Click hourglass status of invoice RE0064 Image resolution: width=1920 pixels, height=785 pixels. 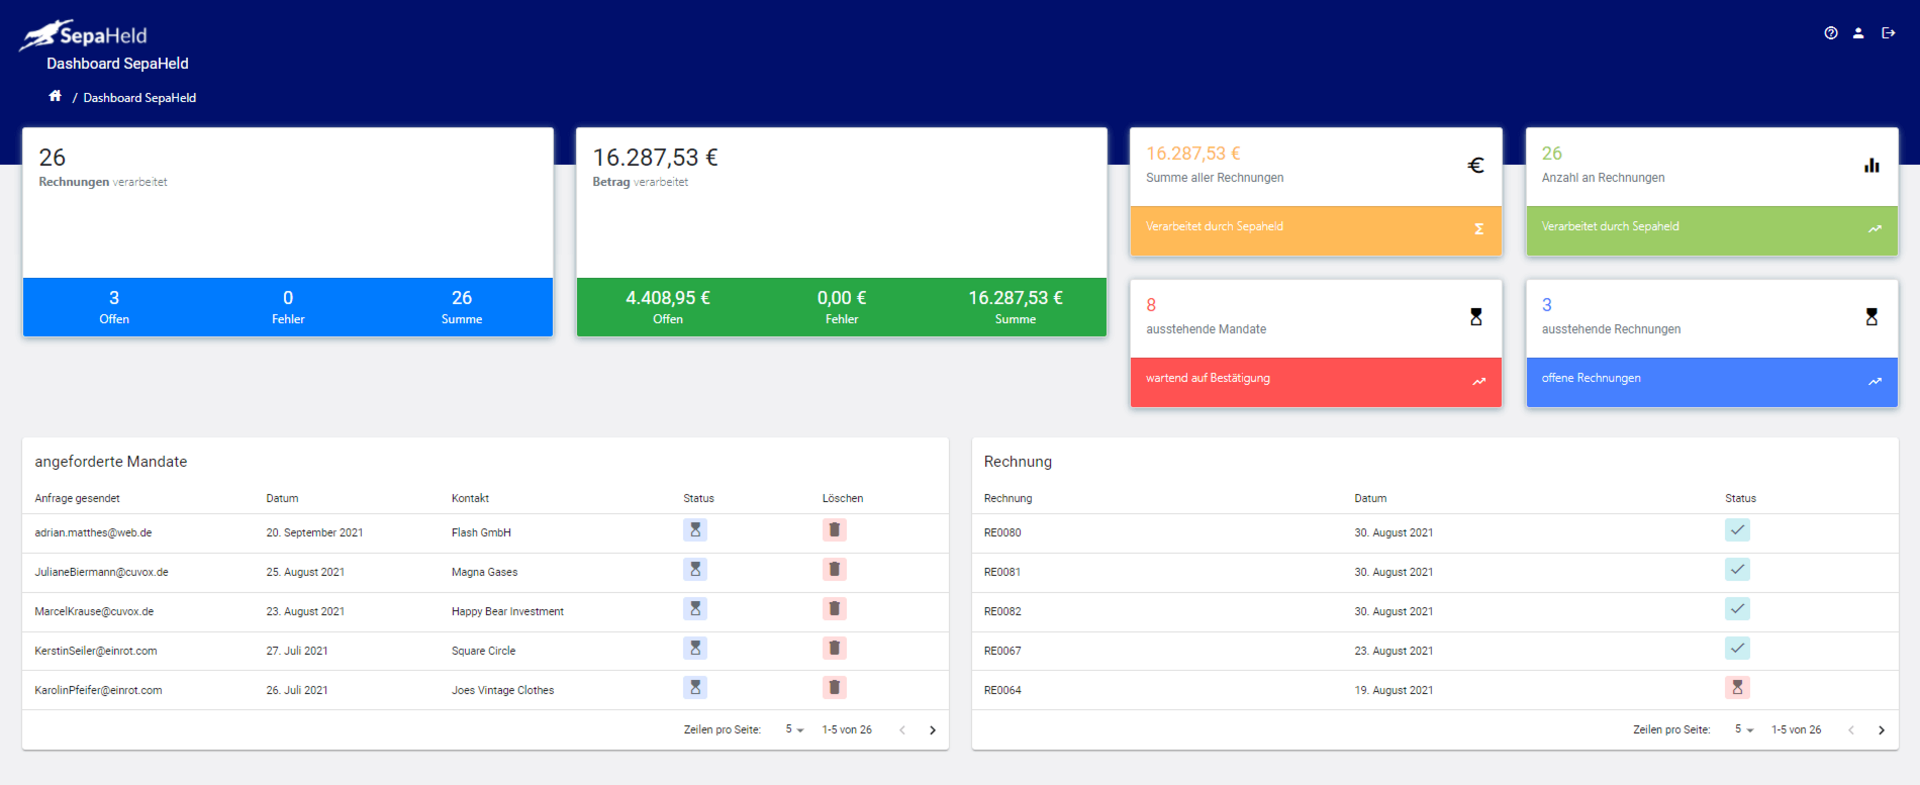tap(1737, 688)
